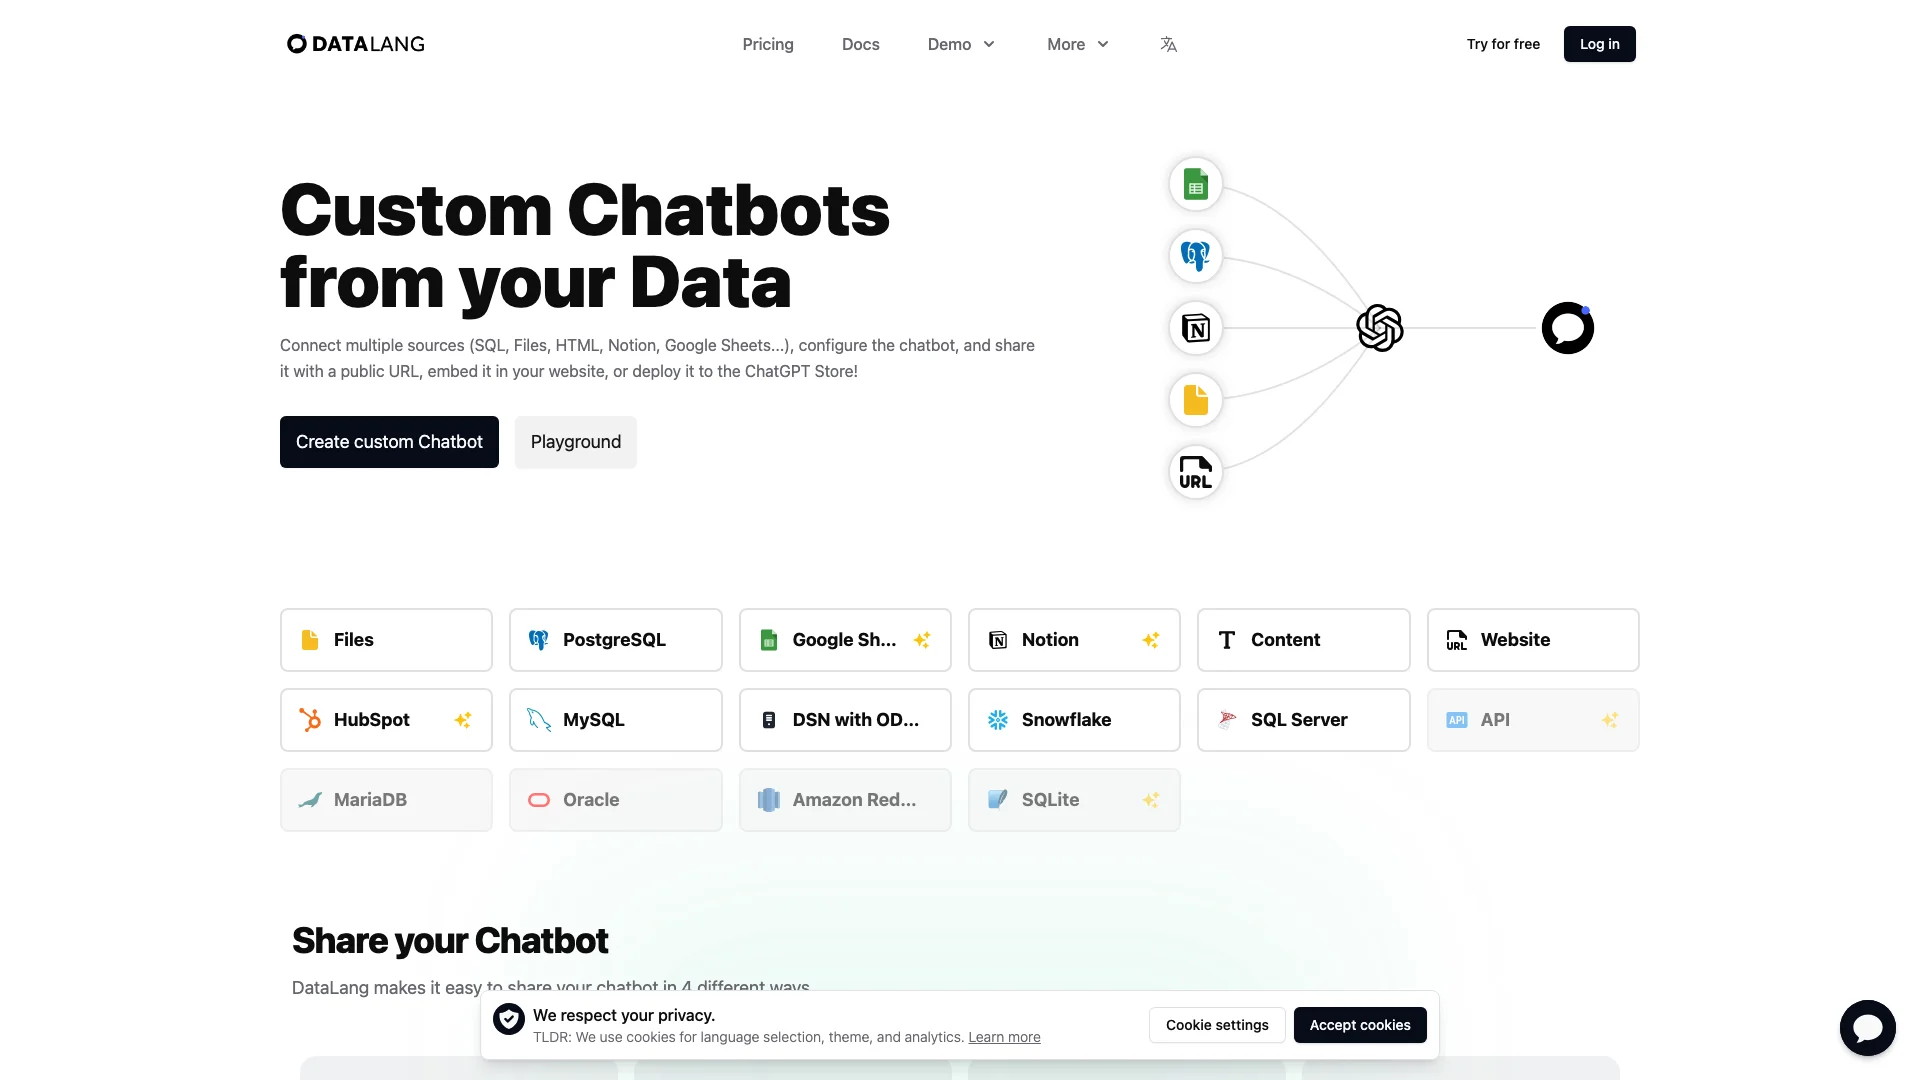The height and width of the screenshot is (1080, 1920).
Task: Toggle HubSpot sparkle/AI feature
Action: (x=462, y=720)
